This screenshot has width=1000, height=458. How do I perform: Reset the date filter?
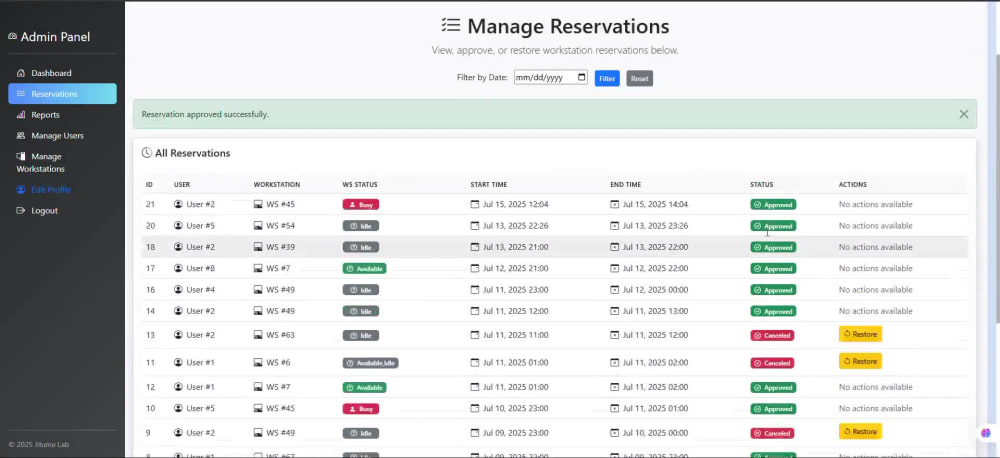tap(640, 78)
